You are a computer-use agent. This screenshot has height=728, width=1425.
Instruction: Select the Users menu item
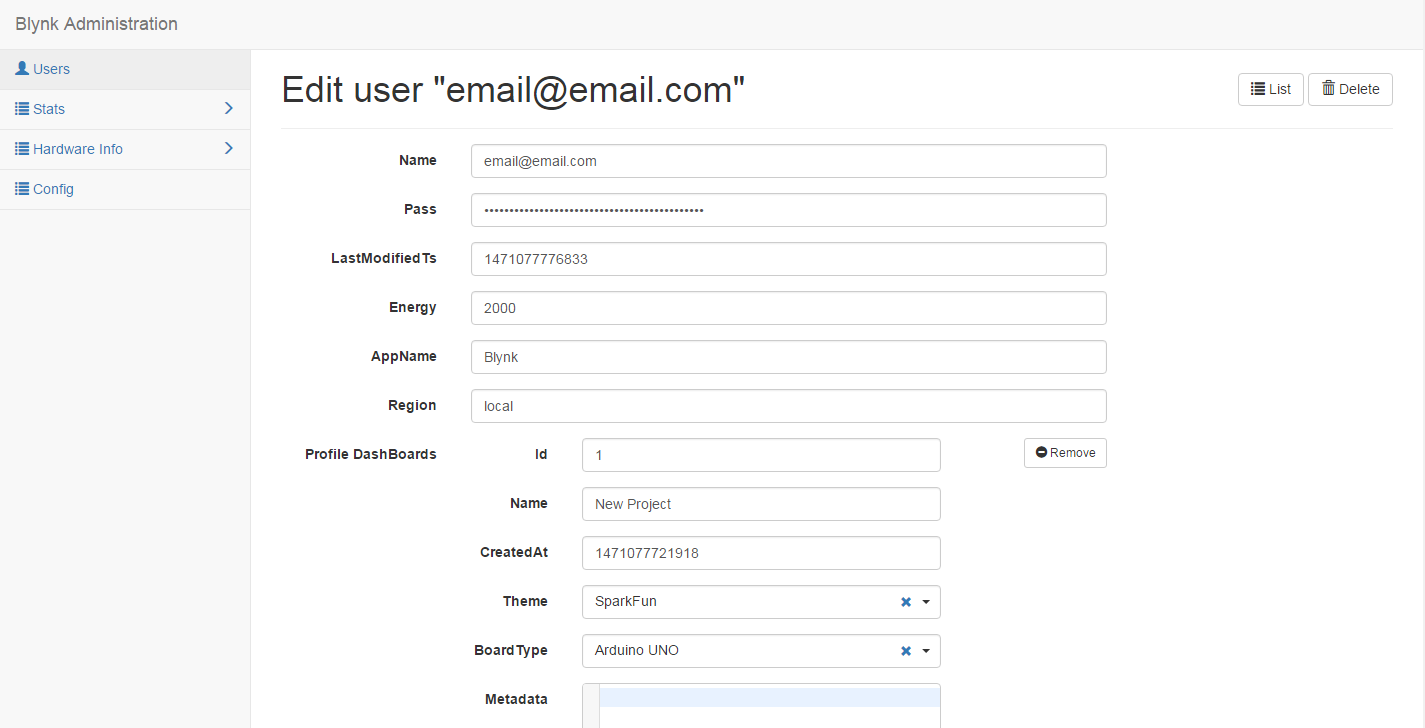click(x=51, y=69)
